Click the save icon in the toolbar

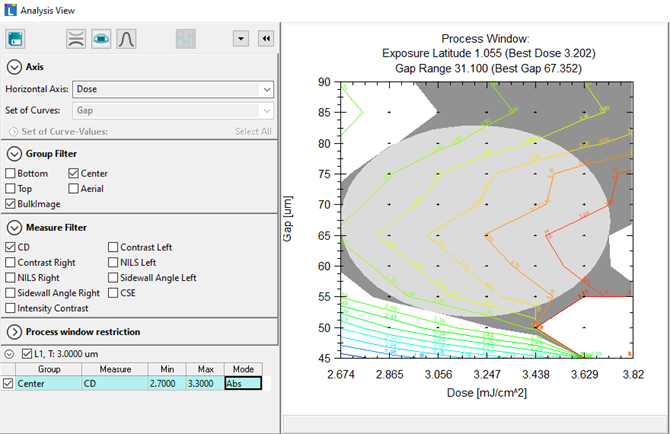15,39
